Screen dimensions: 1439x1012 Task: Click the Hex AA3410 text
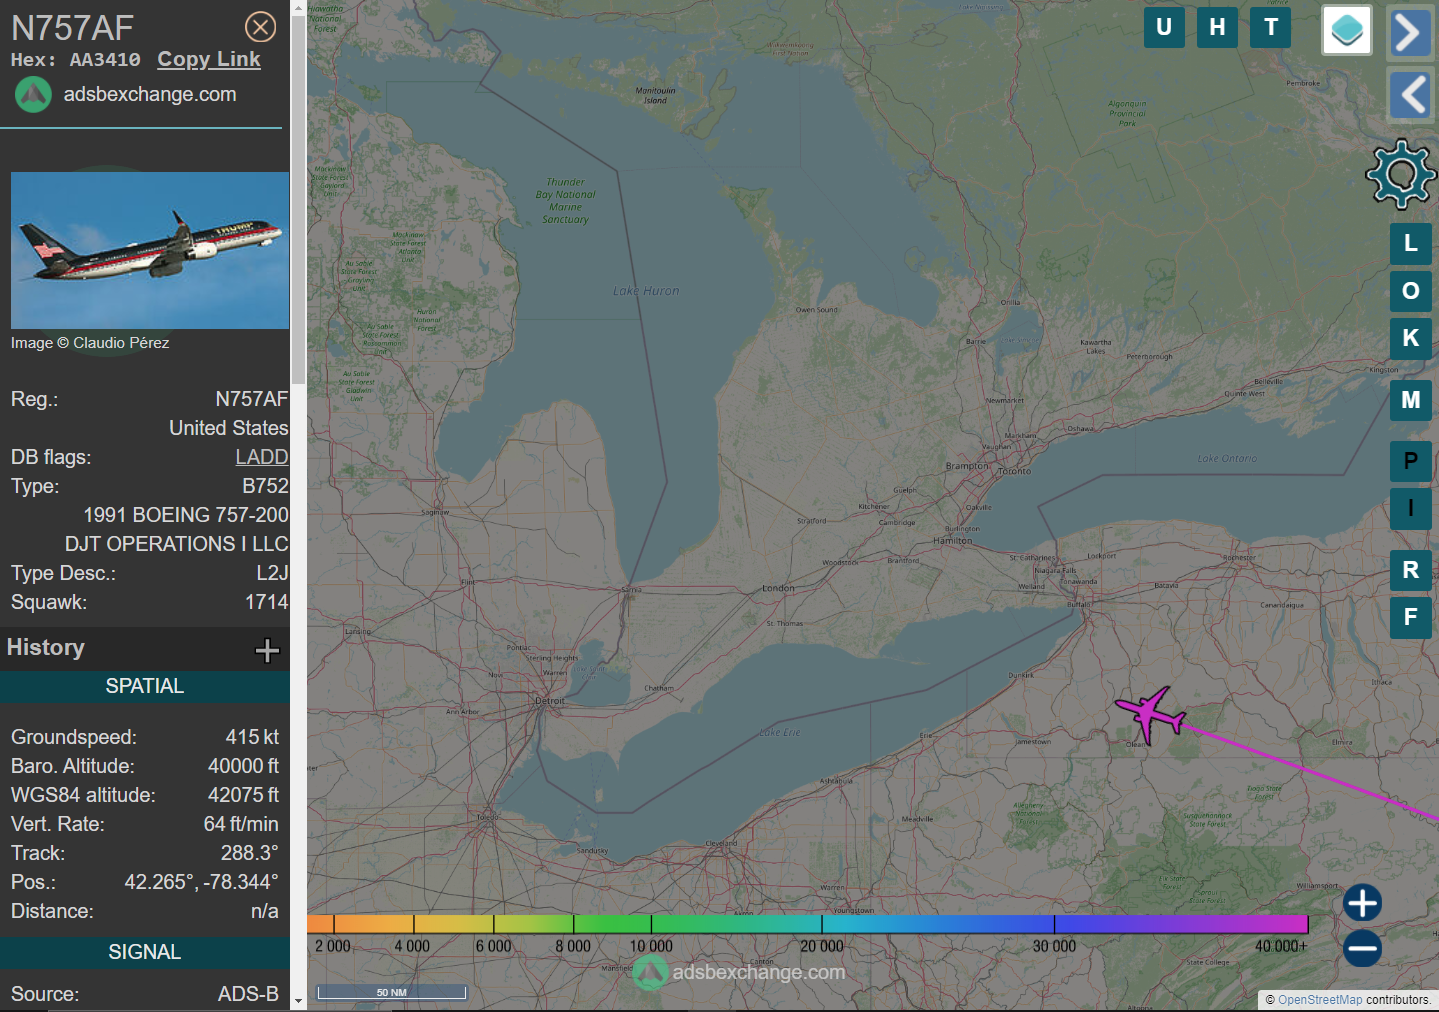tap(76, 60)
